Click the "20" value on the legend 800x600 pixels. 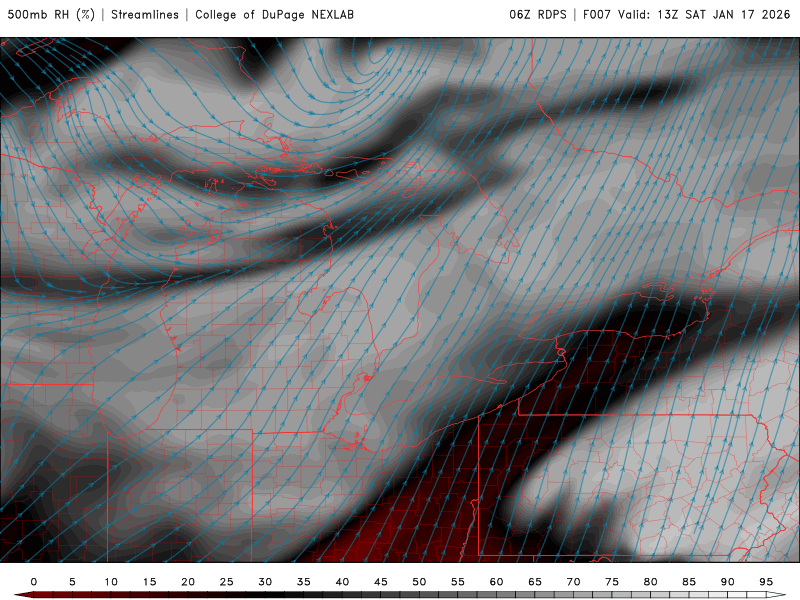[188, 582]
